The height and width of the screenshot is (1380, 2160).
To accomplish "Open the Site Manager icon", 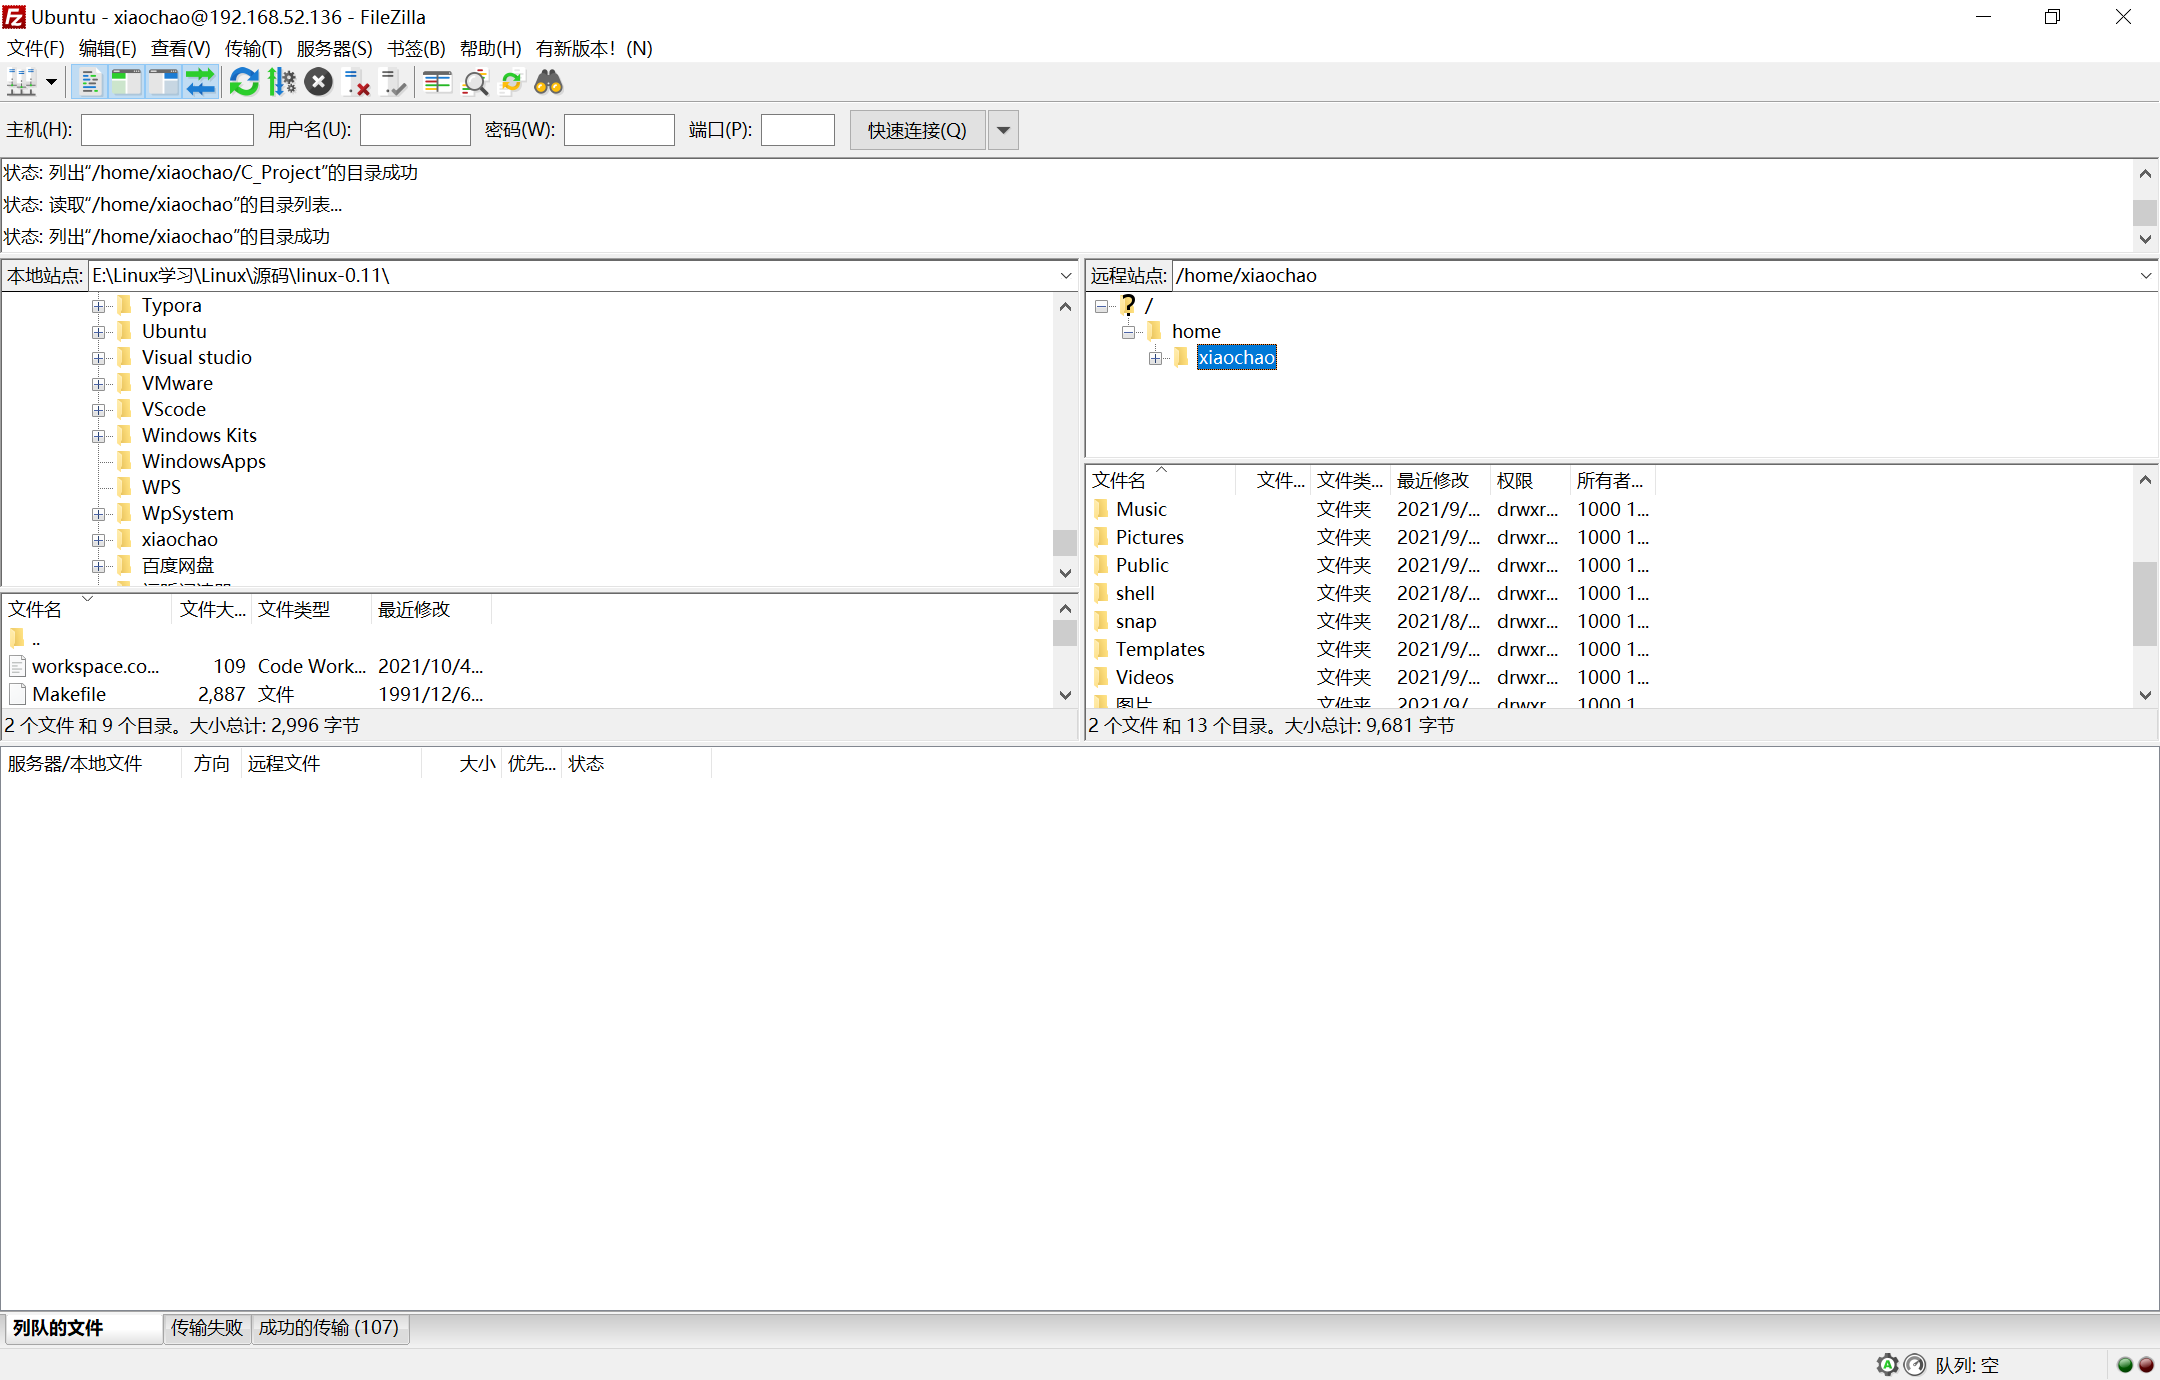I will pyautogui.click(x=22, y=82).
